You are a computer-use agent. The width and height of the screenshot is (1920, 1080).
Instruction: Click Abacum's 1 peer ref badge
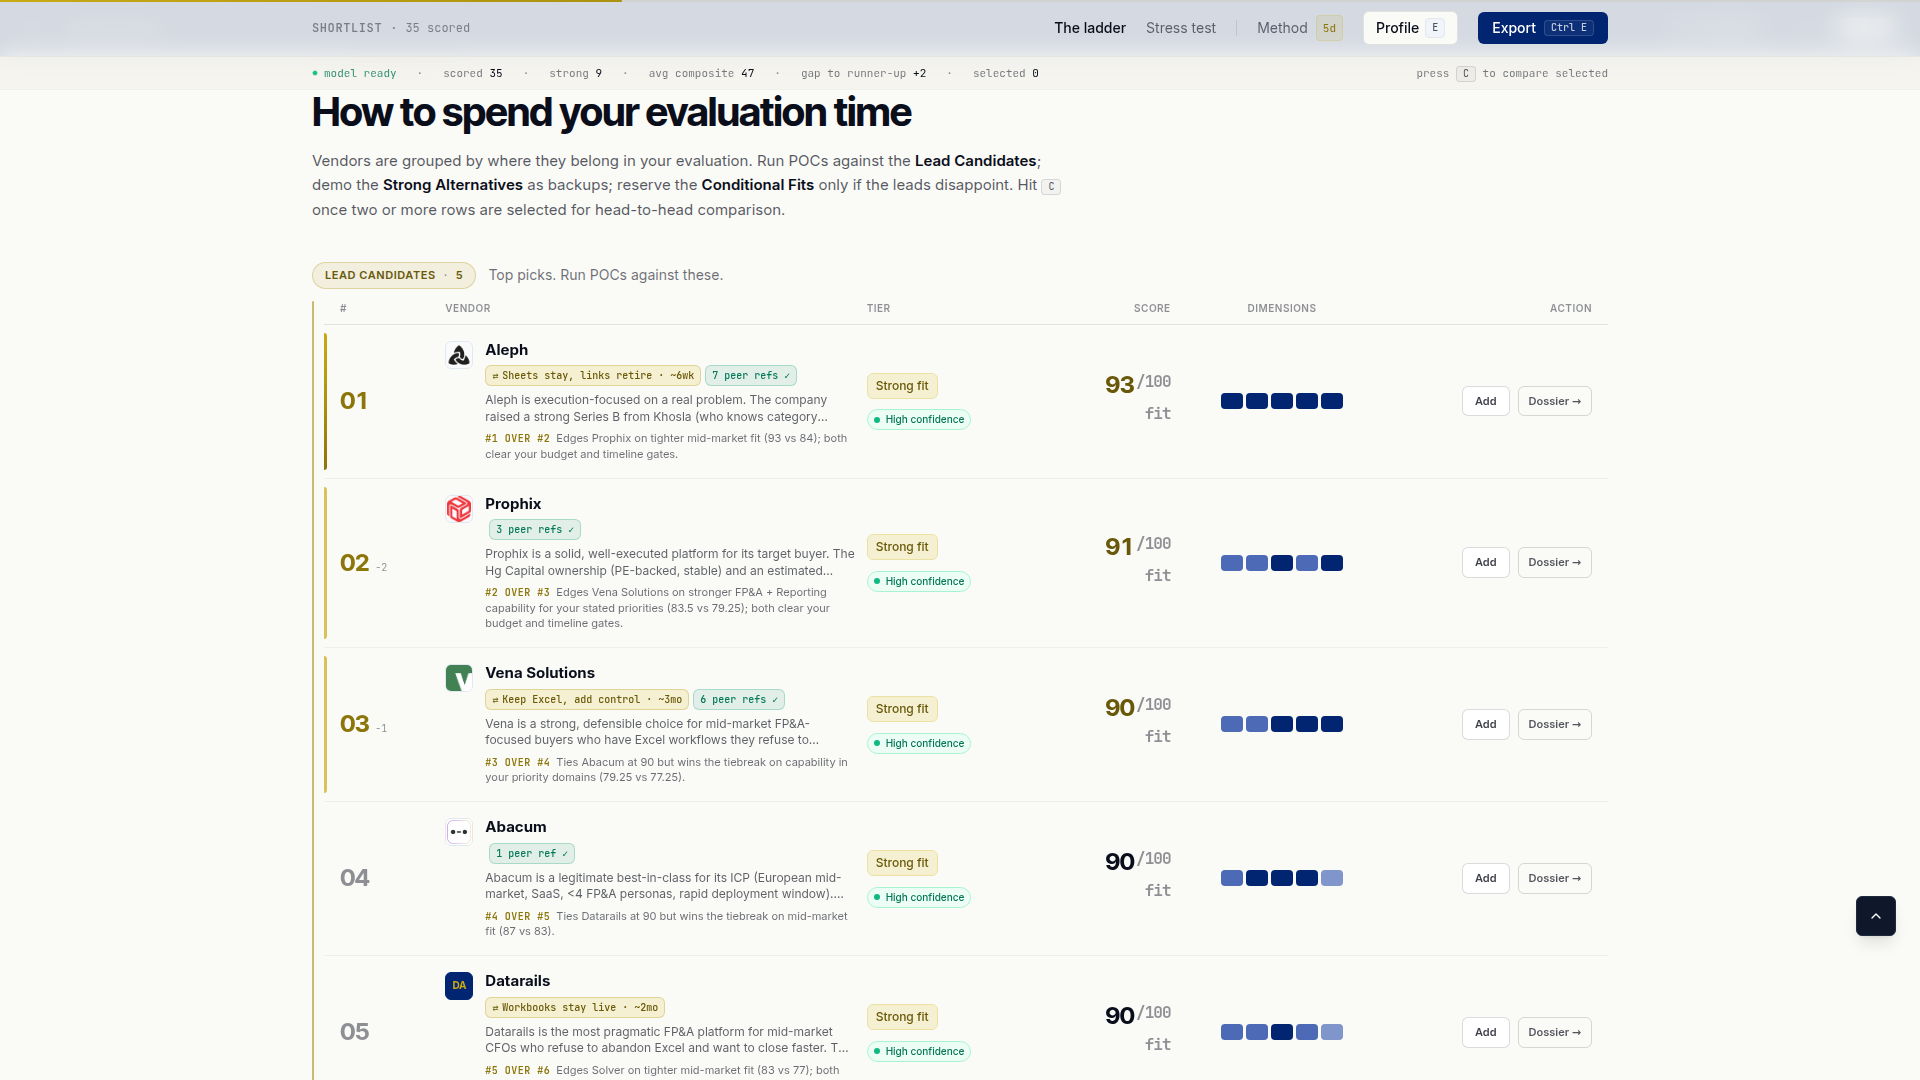click(x=532, y=854)
